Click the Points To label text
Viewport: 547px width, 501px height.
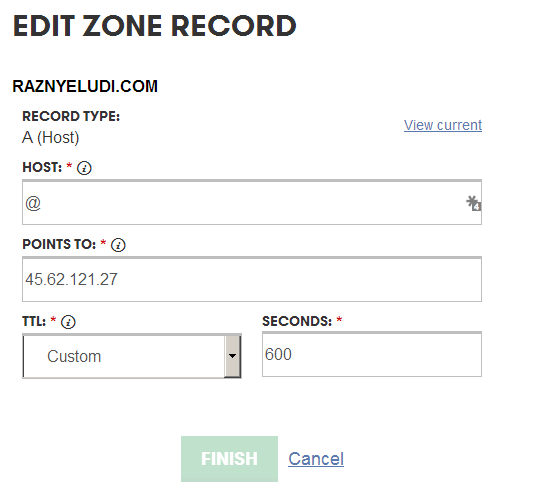[59, 245]
